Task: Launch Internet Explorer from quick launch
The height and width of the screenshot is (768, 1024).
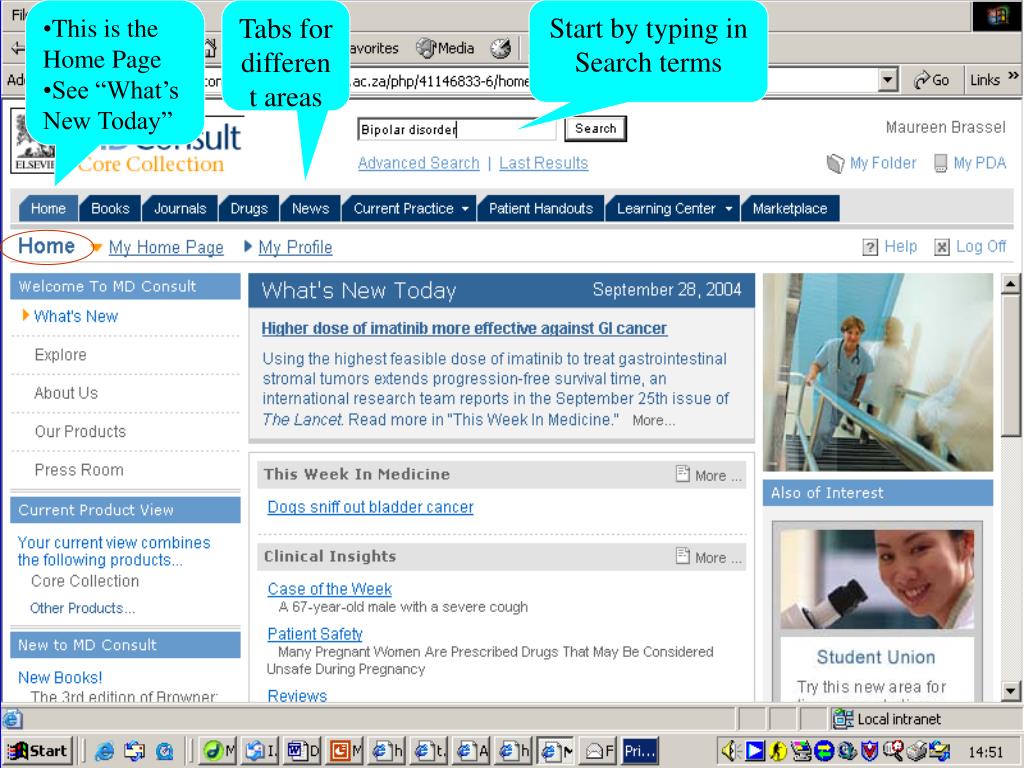Action: [104, 751]
